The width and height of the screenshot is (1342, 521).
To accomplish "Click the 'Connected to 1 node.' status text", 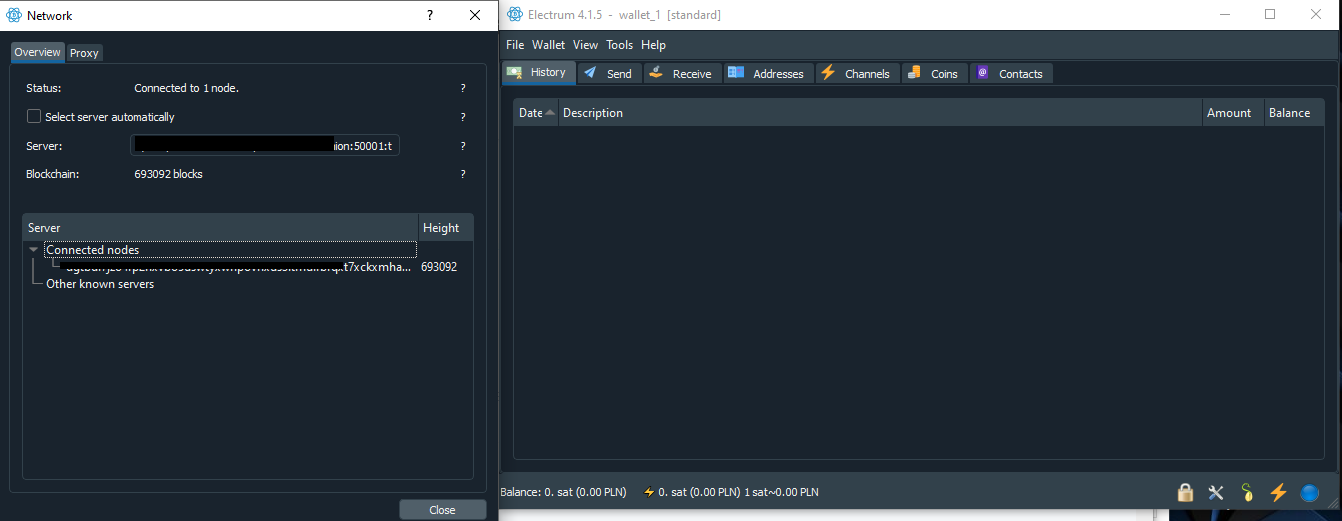I will (186, 88).
